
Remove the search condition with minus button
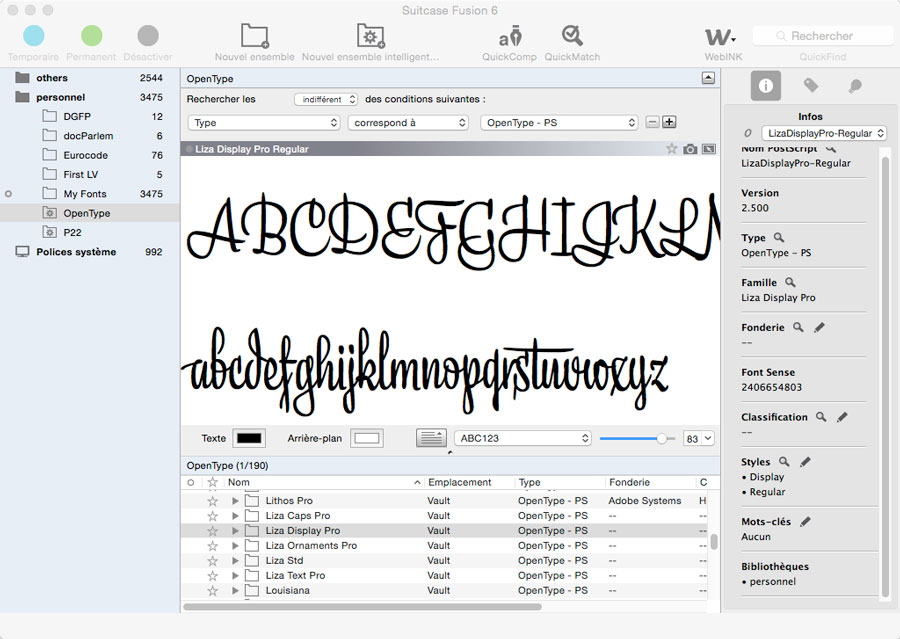click(x=652, y=122)
